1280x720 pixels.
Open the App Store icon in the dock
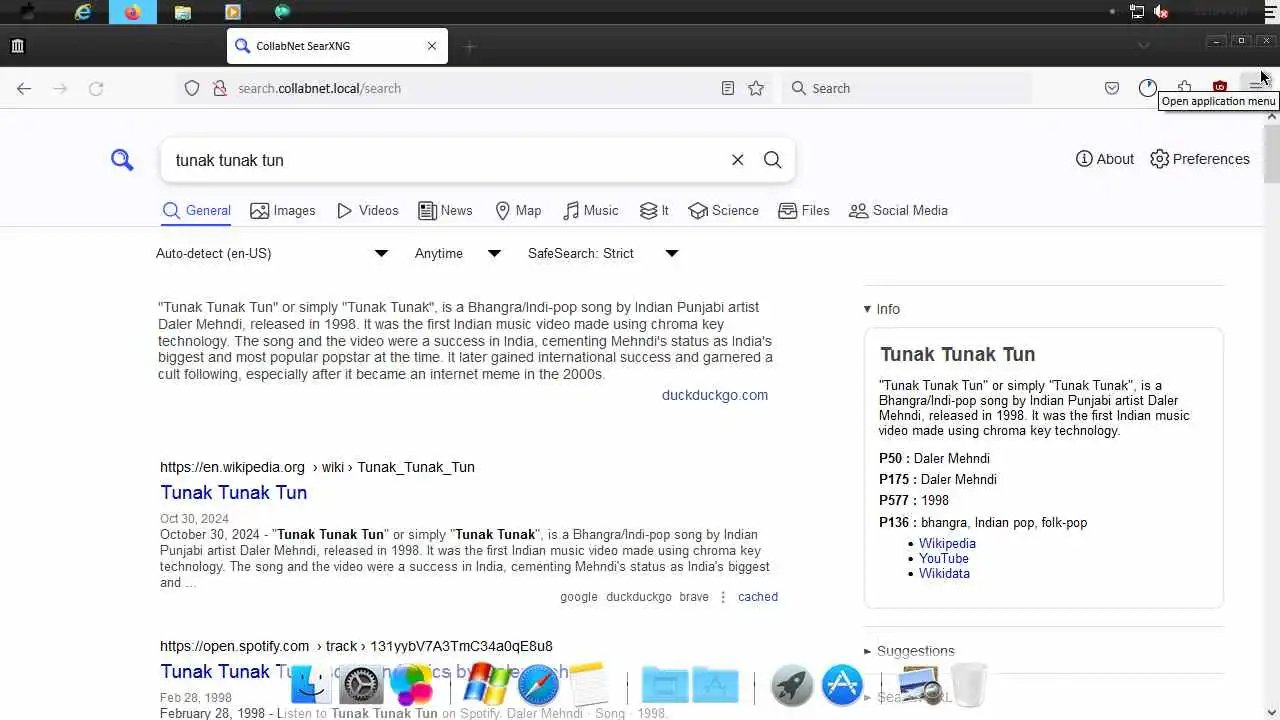tap(842, 685)
